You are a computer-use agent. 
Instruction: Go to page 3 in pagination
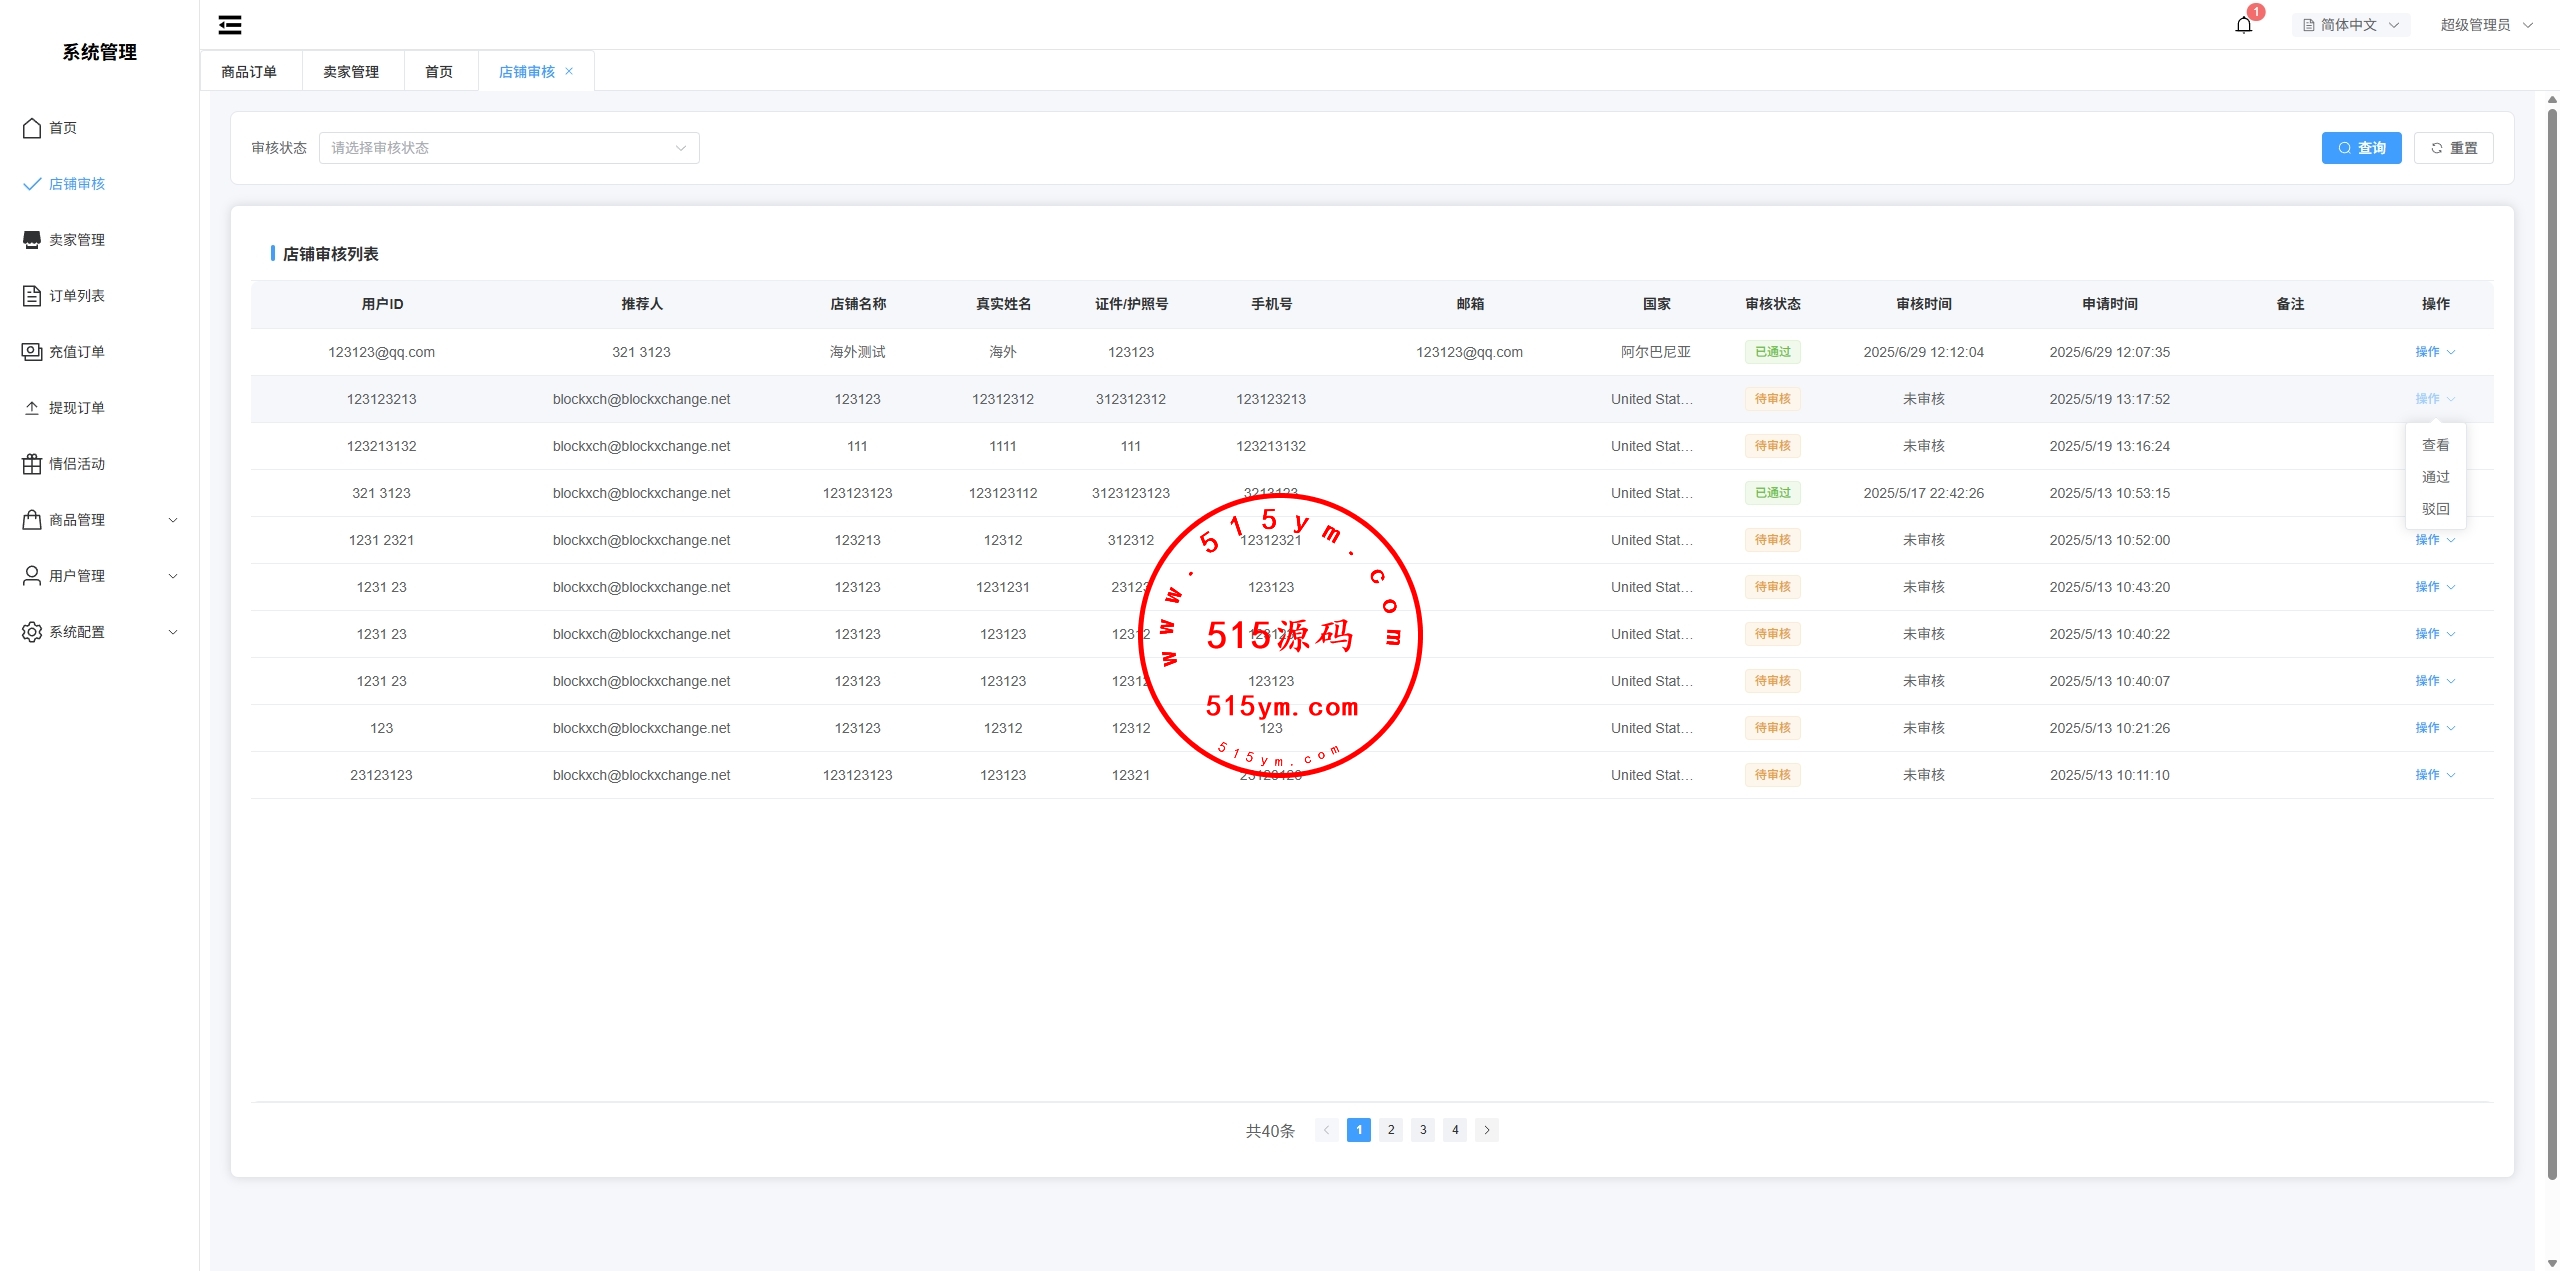point(1423,1130)
